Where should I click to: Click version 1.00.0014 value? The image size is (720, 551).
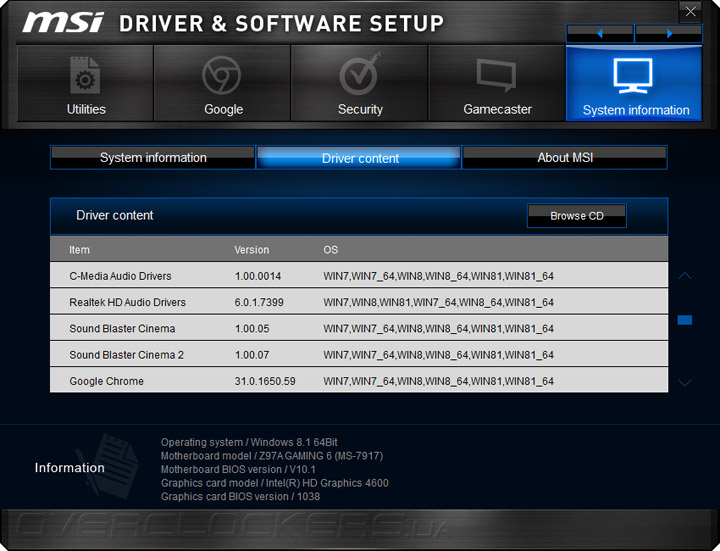pyautogui.click(x=258, y=276)
